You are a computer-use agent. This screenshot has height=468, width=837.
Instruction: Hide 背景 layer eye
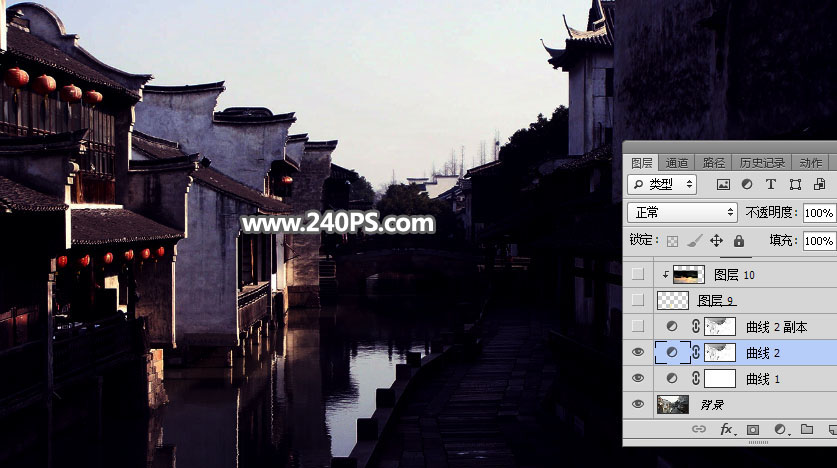[x=638, y=404]
